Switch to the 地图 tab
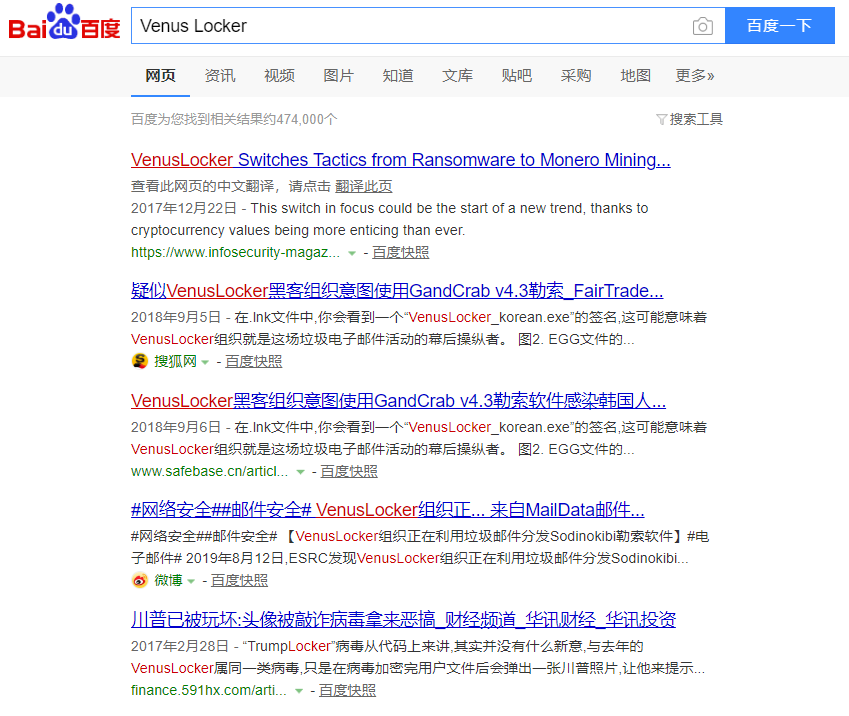 tap(636, 76)
